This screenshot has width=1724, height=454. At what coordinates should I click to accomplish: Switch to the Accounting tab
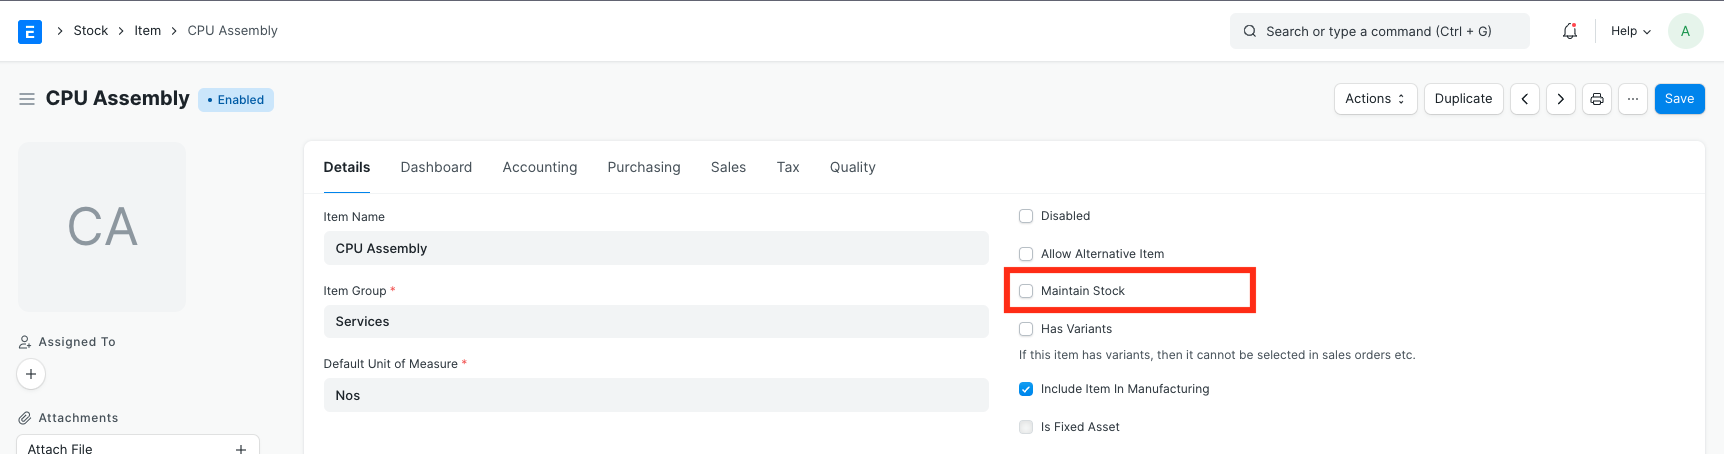(x=539, y=167)
